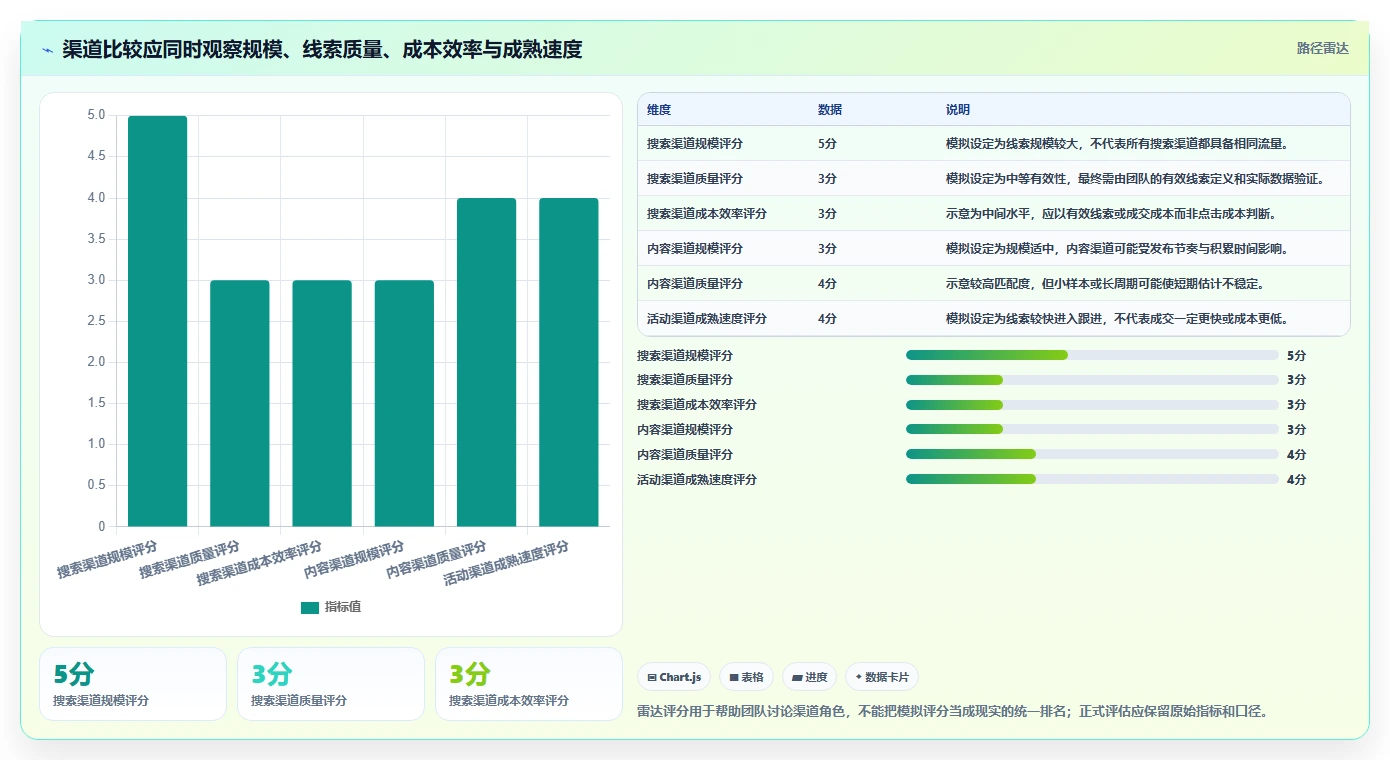The height and width of the screenshot is (760, 1390).
Task: Click description 模拟设定为线索规模较大
Action: pos(1118,143)
